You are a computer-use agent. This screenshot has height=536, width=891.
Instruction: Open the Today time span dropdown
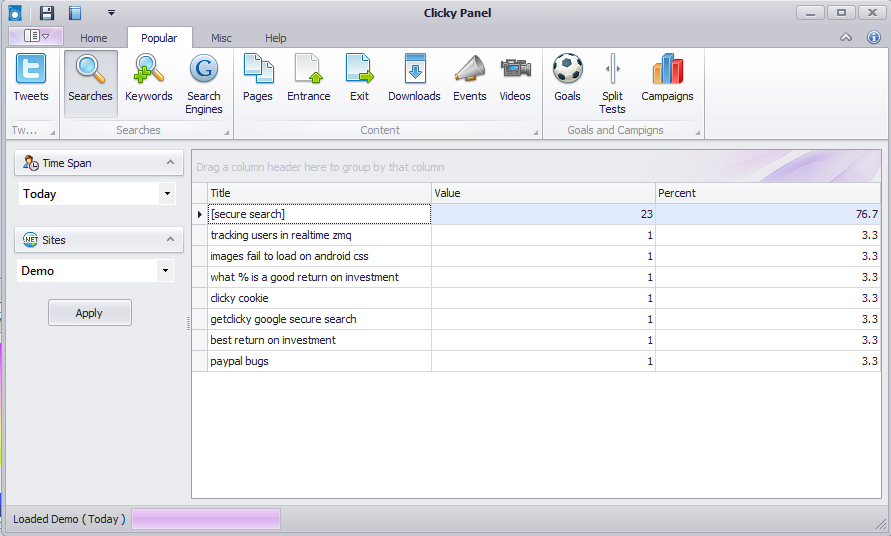(x=167, y=194)
